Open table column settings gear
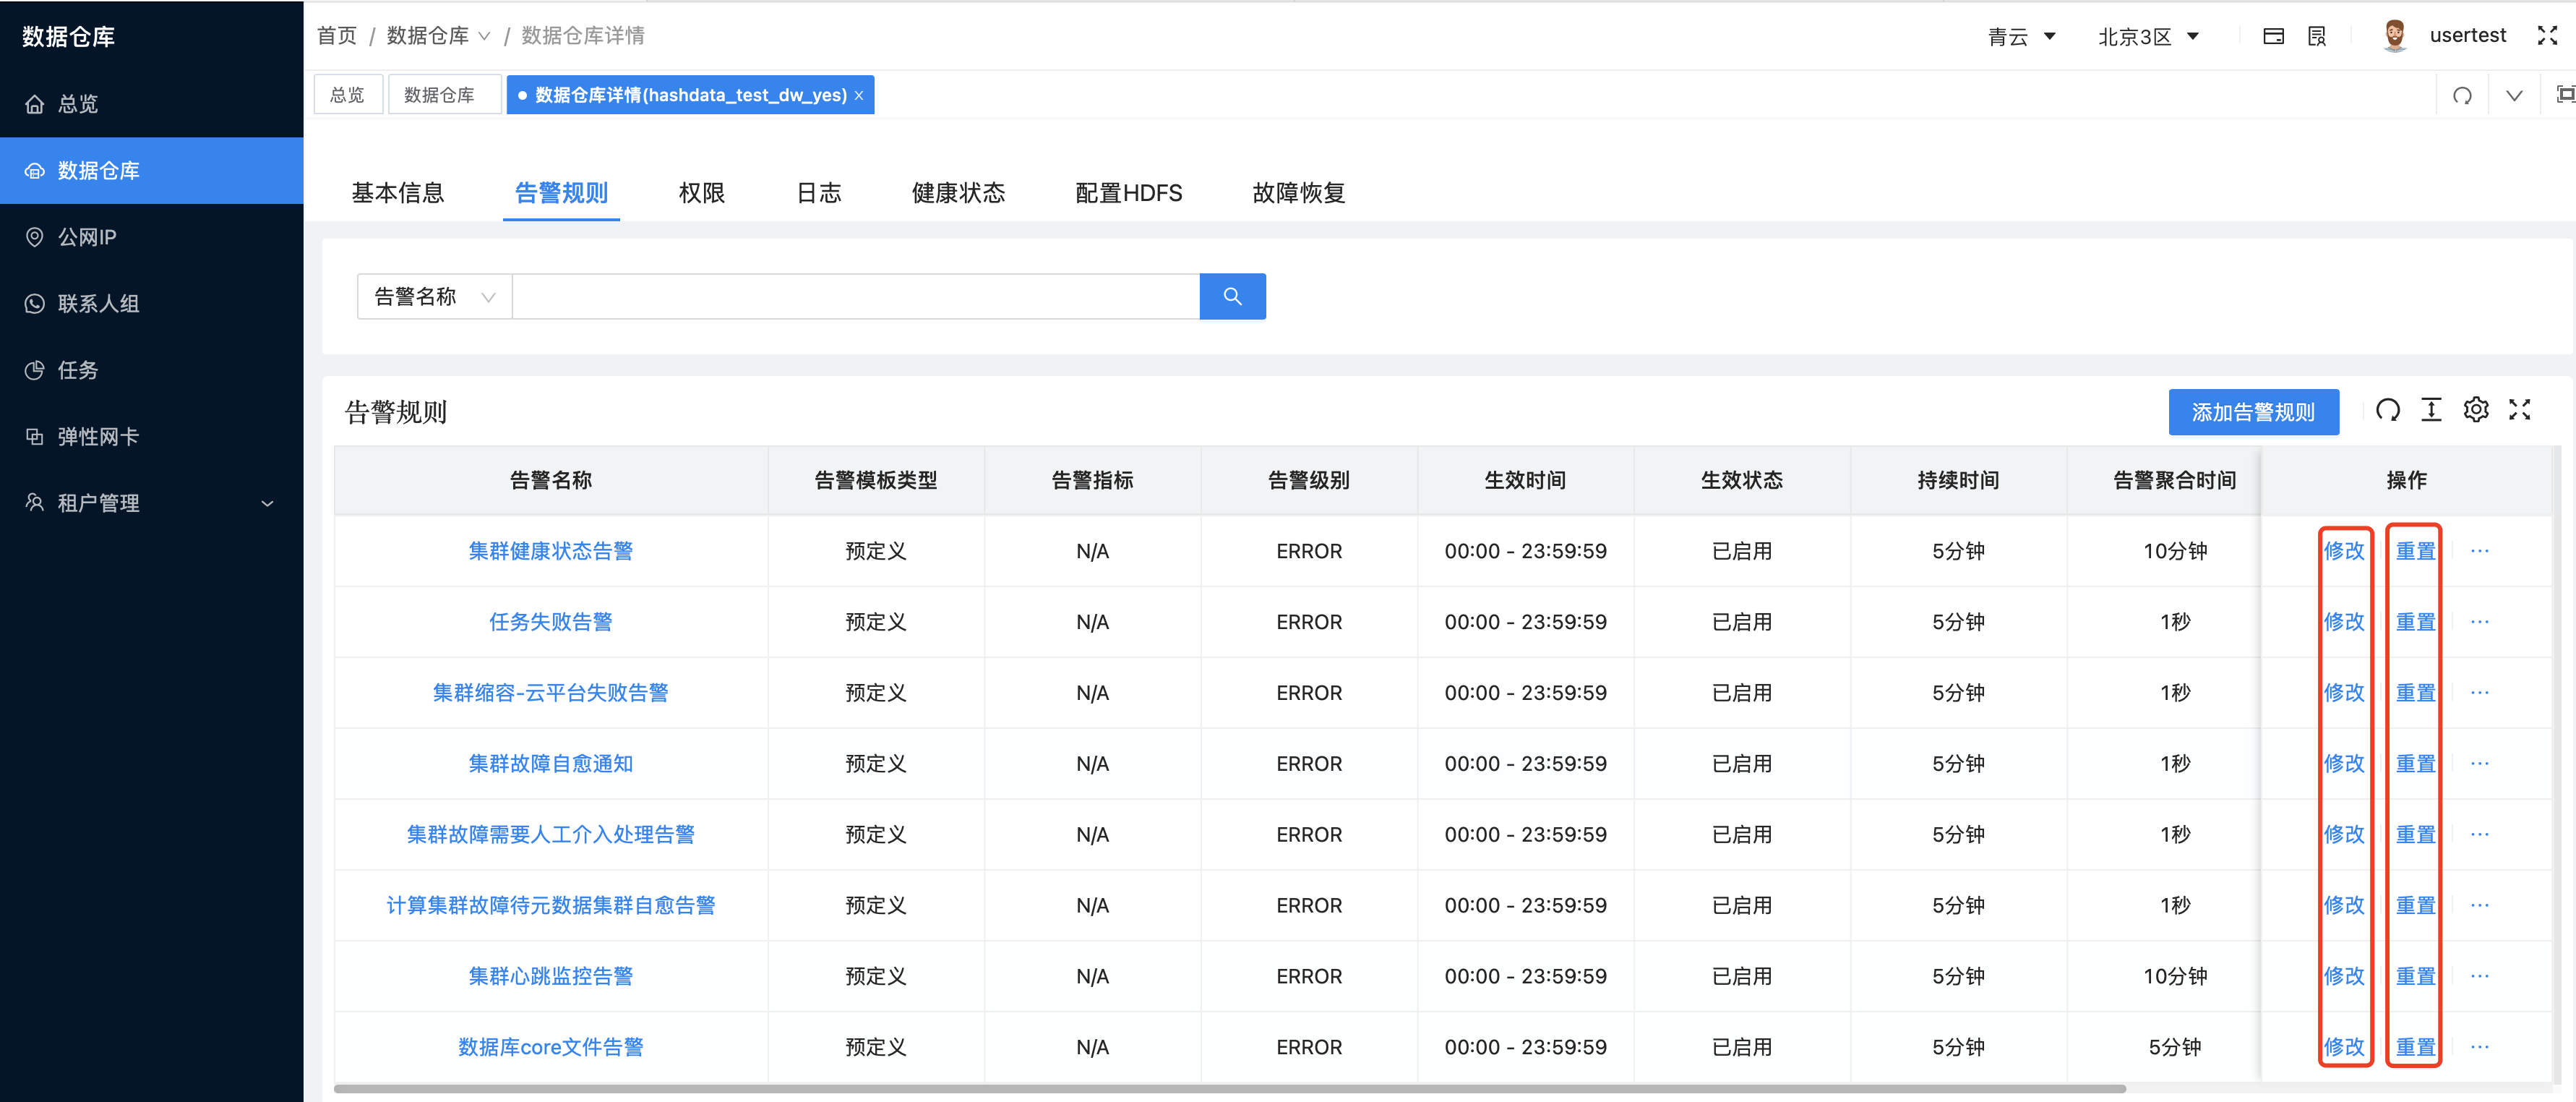Screen dimensions: 2576x1102 [x=2476, y=410]
